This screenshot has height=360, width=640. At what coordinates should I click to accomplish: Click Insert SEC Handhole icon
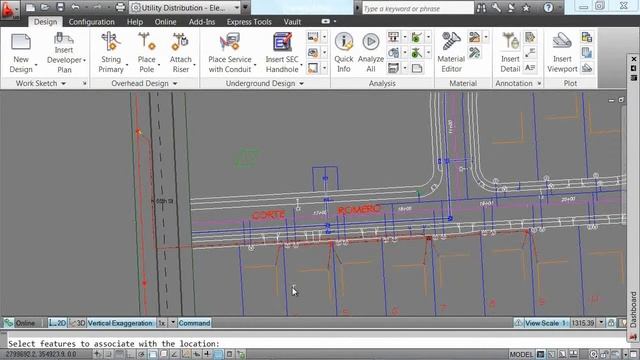coord(282,42)
